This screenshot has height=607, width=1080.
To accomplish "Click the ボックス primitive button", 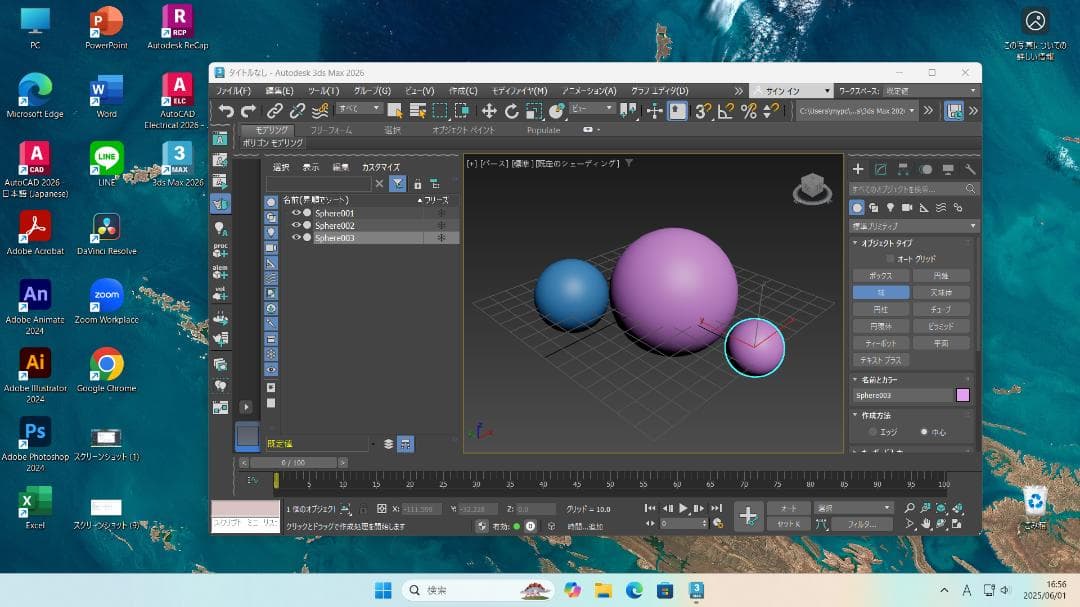I will tap(882, 276).
